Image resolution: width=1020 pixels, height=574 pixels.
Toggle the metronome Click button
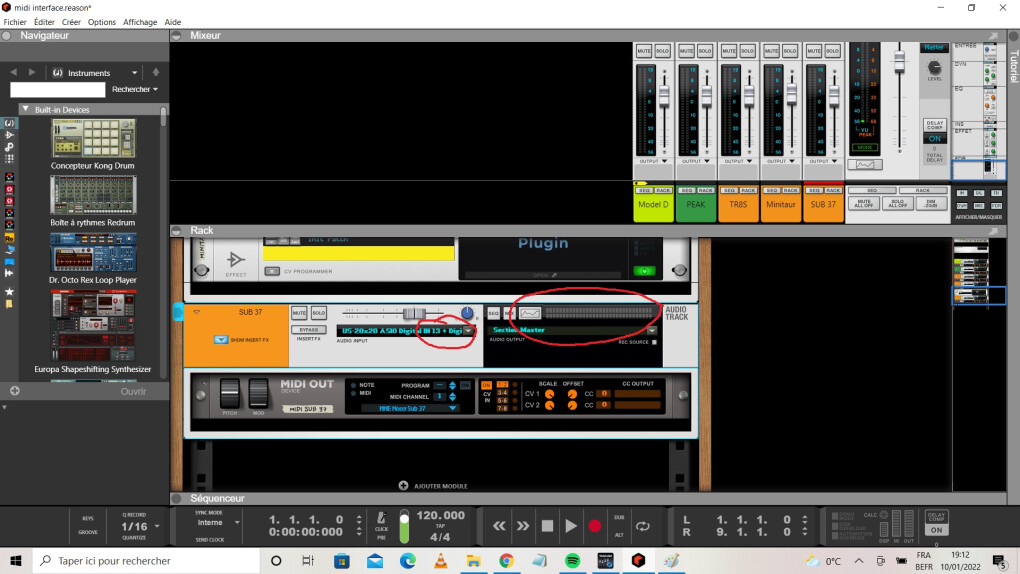coord(381,519)
